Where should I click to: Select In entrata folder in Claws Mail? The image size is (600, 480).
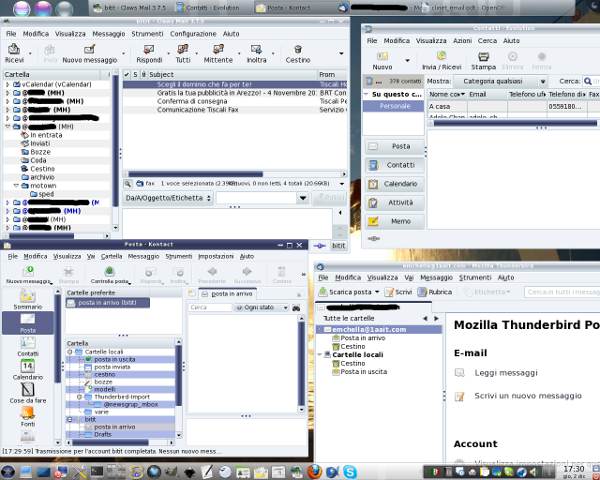point(46,135)
